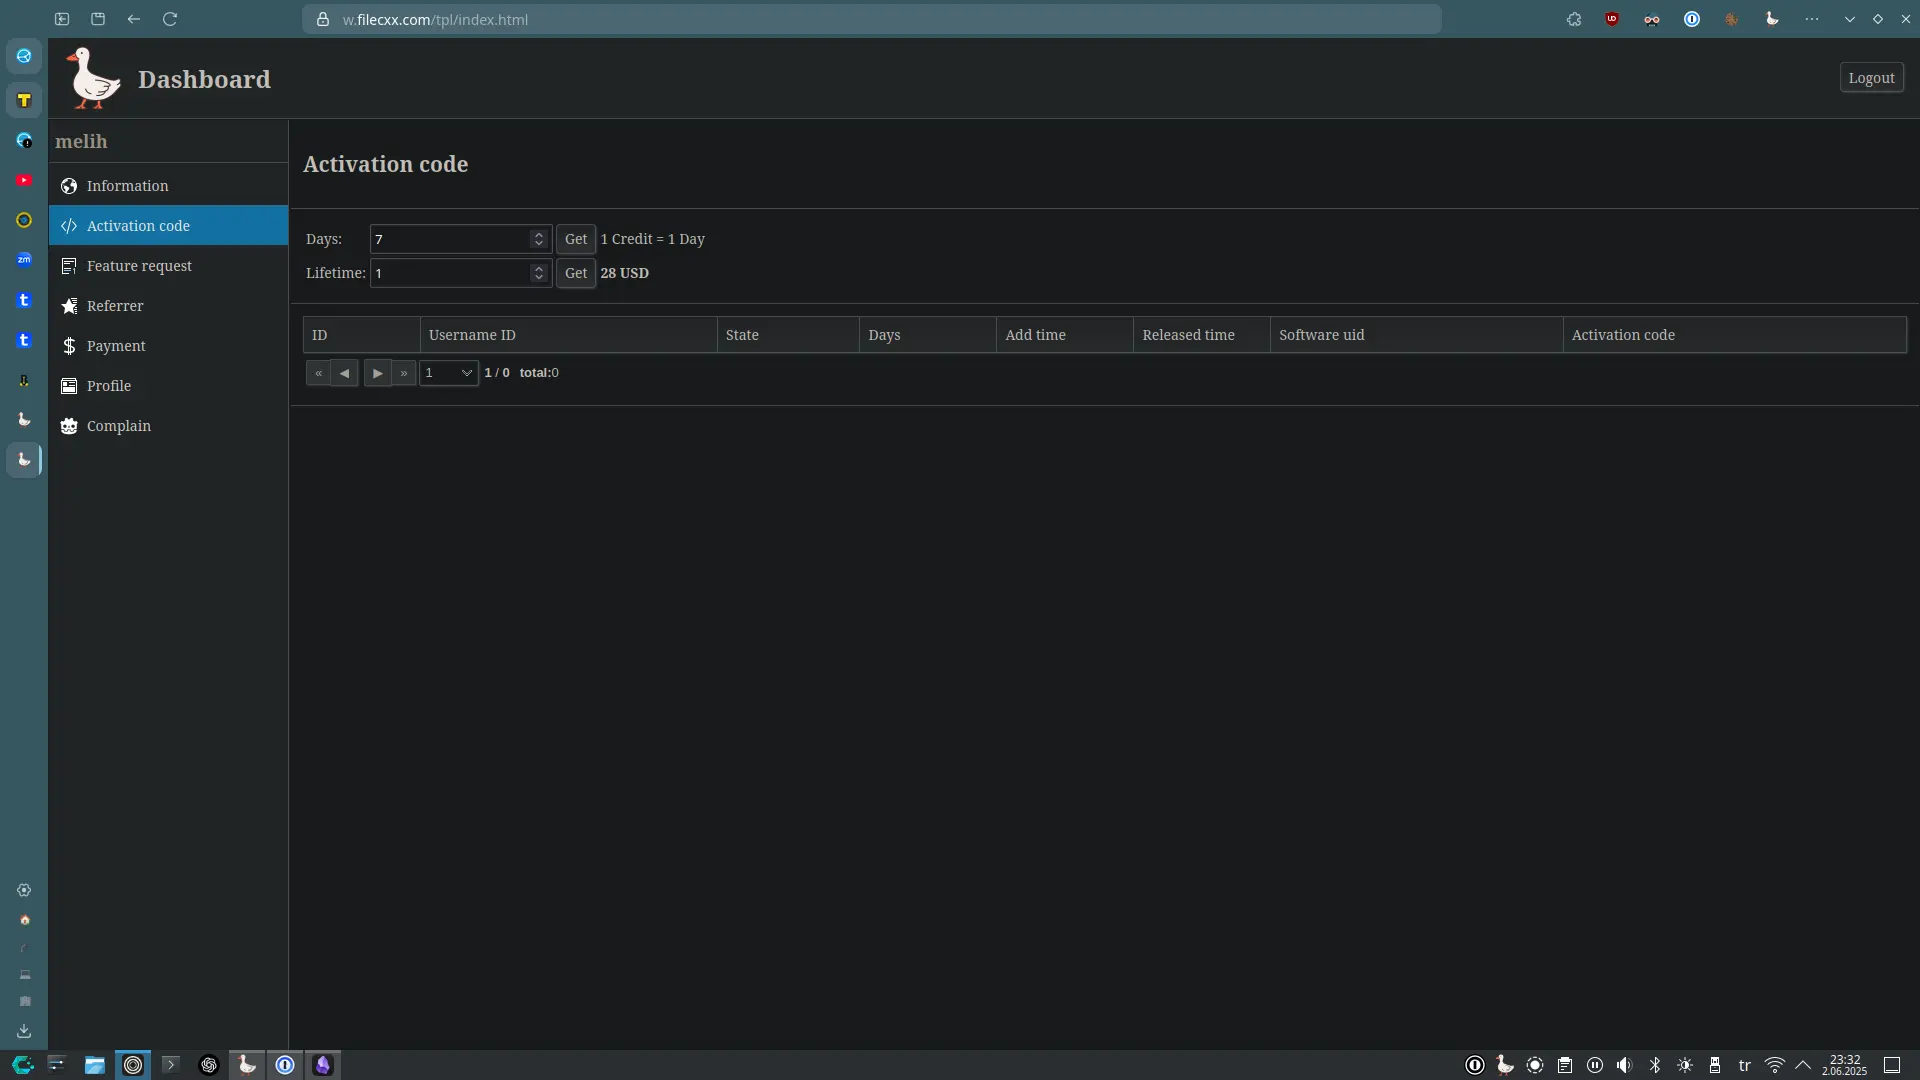The height and width of the screenshot is (1080, 1920).
Task: Go to the Referrer section
Action: click(x=168, y=306)
